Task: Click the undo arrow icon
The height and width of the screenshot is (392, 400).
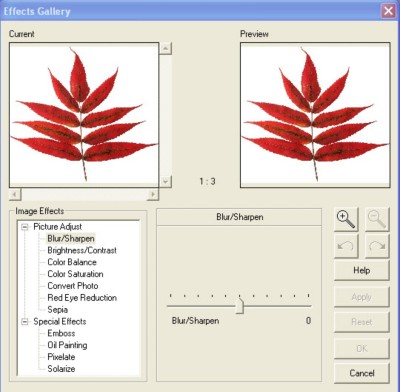Action: coord(346,246)
